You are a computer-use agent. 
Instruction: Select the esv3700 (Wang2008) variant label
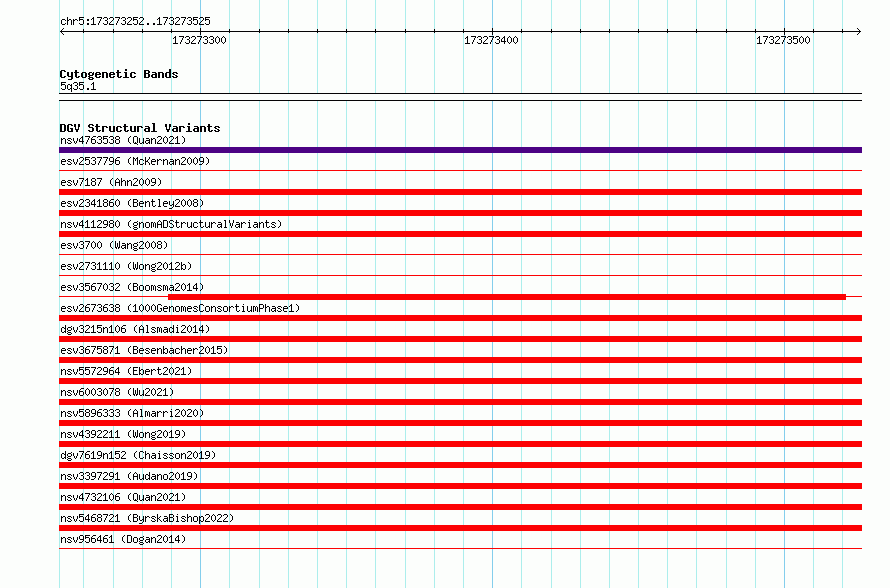tap(114, 245)
